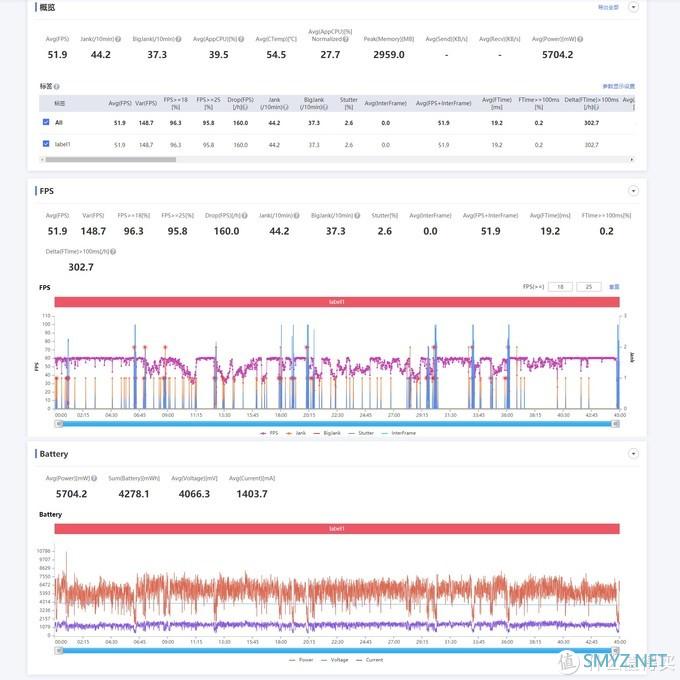Click right handle of FPS chart range slider
Screen dimensions: 680x680
615,424
